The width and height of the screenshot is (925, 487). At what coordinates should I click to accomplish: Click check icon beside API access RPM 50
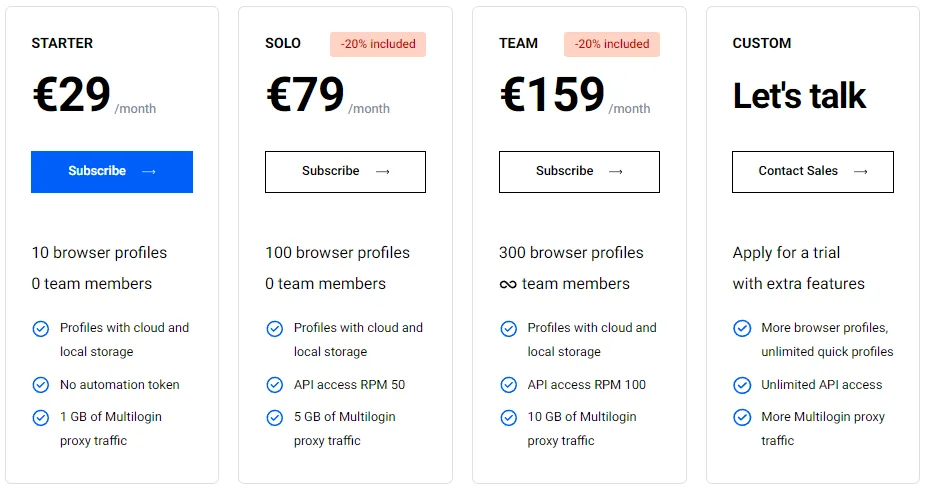[274, 385]
